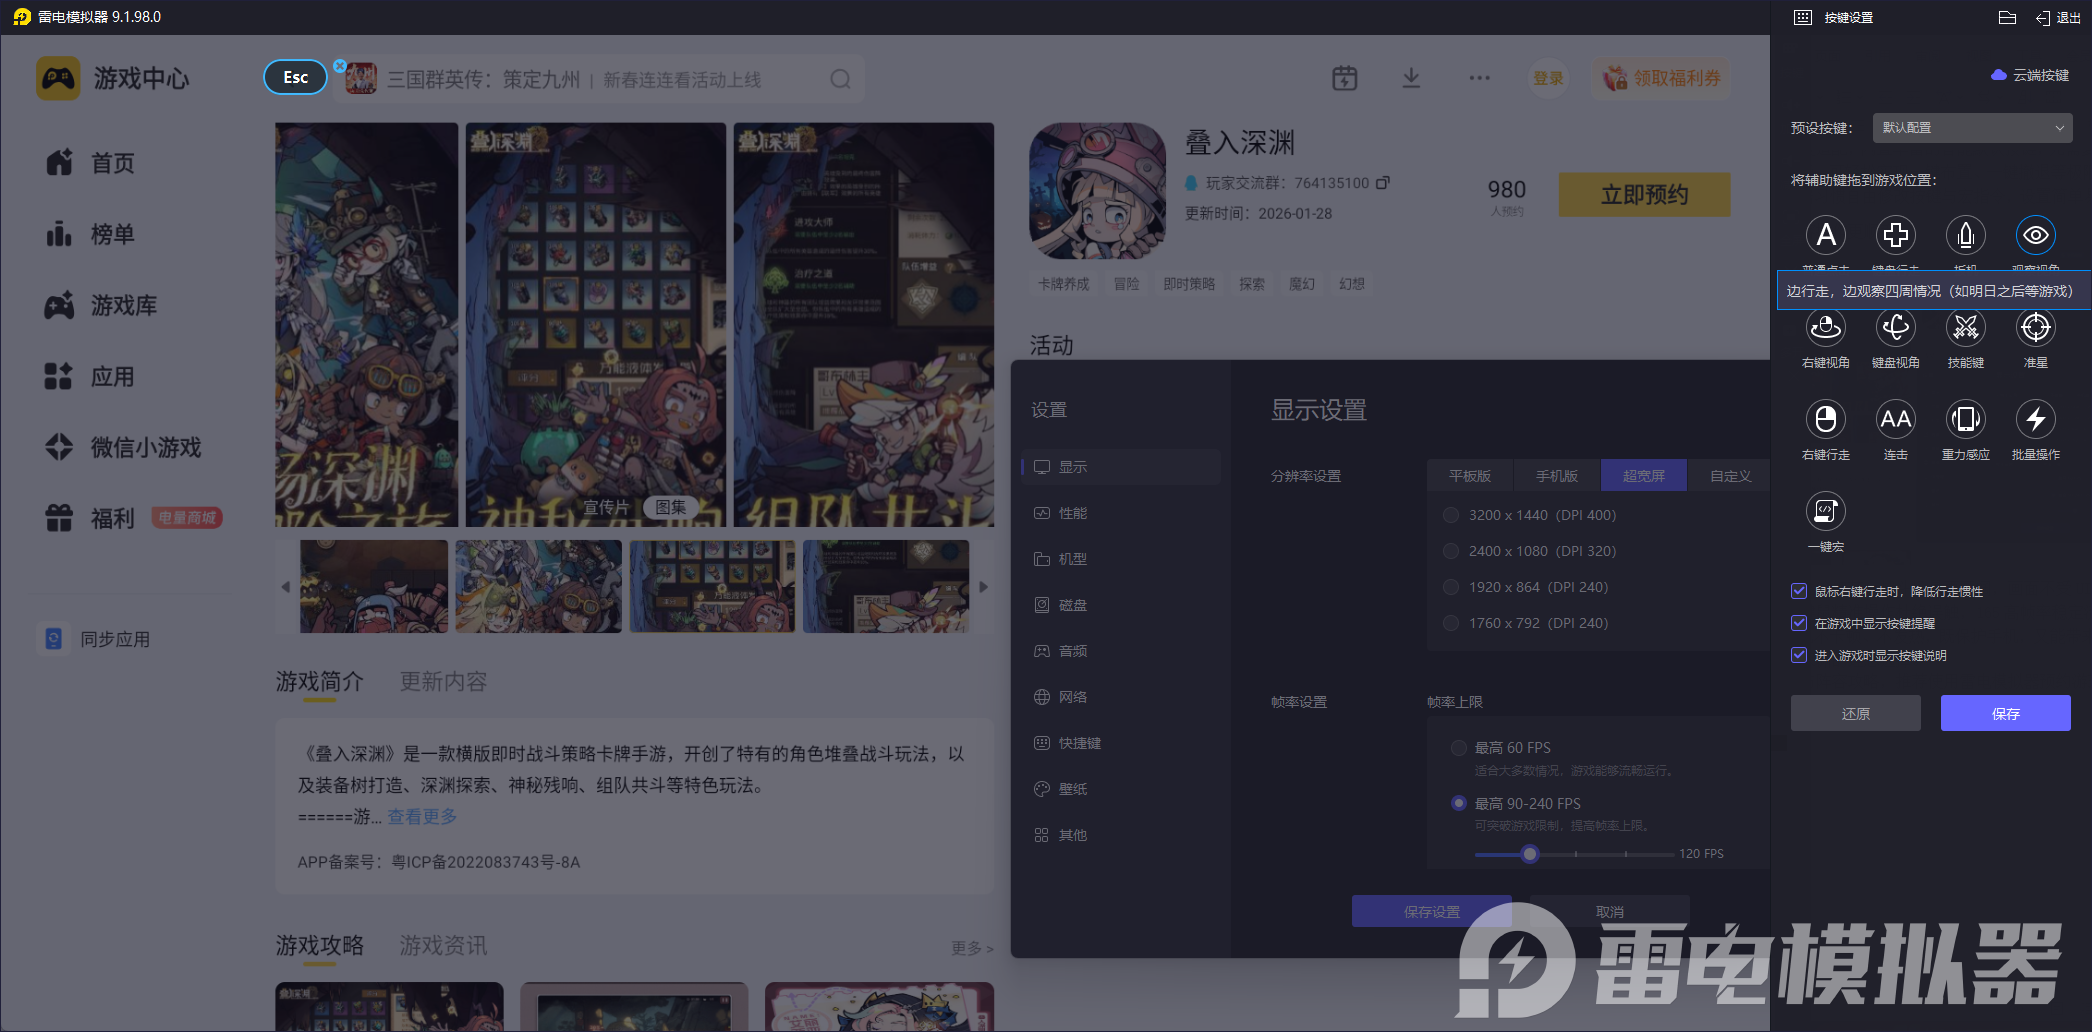Choose 最高 90-240 FPS frame rate option
Image resolution: width=2092 pixels, height=1032 pixels.
1459,803
